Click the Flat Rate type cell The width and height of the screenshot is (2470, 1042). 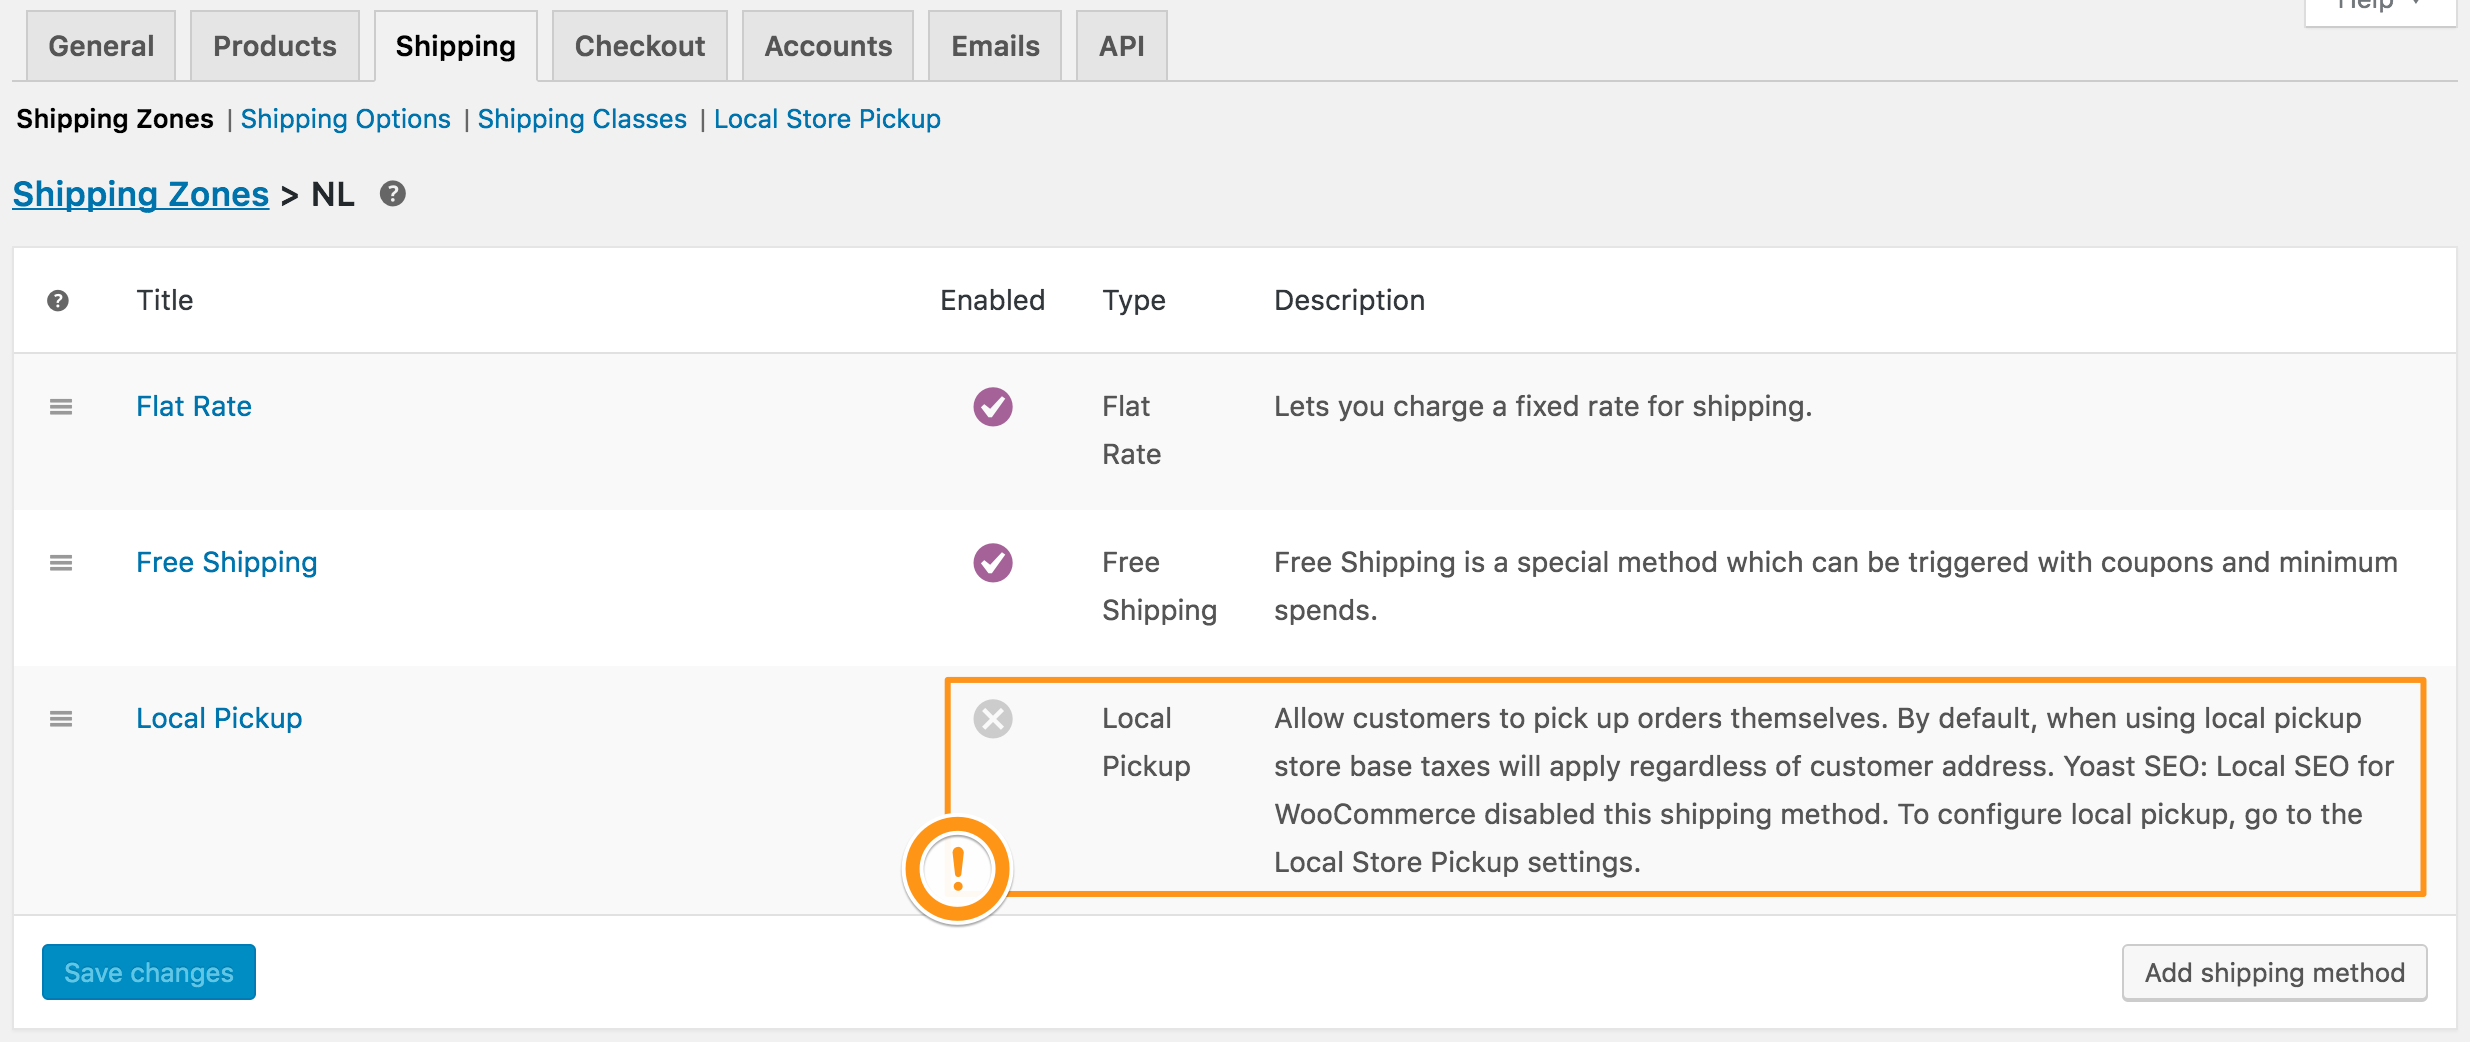pyautogui.click(x=1132, y=430)
